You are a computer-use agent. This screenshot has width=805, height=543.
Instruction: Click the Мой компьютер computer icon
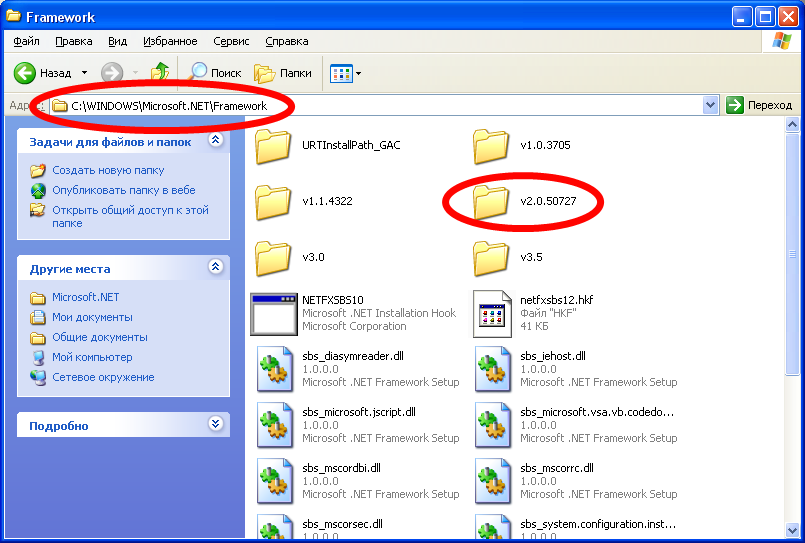pos(37,357)
